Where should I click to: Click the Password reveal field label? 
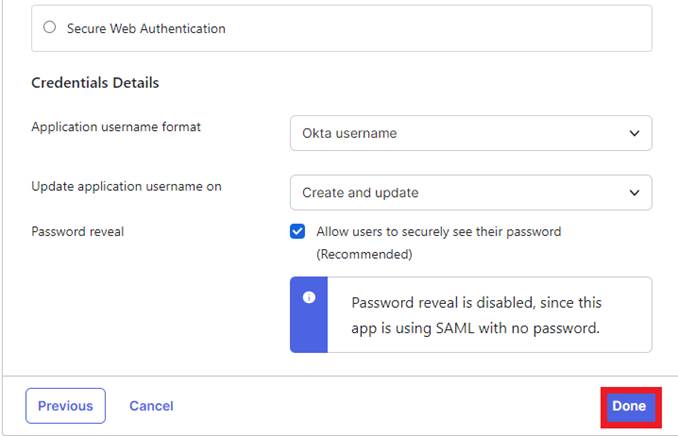[x=77, y=231]
